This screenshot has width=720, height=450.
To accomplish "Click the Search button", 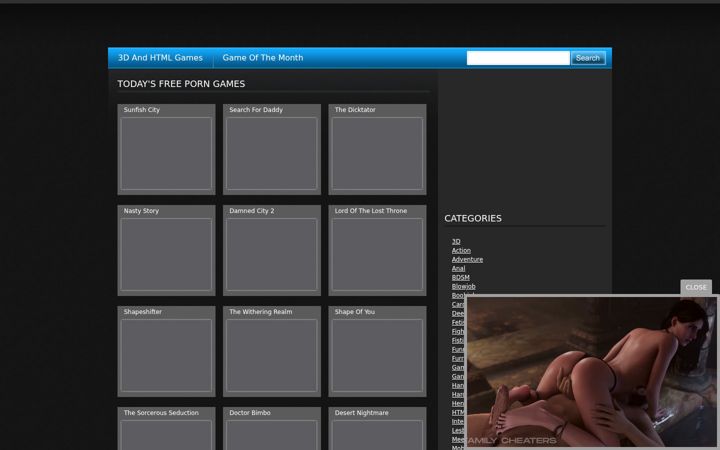I will click(588, 58).
